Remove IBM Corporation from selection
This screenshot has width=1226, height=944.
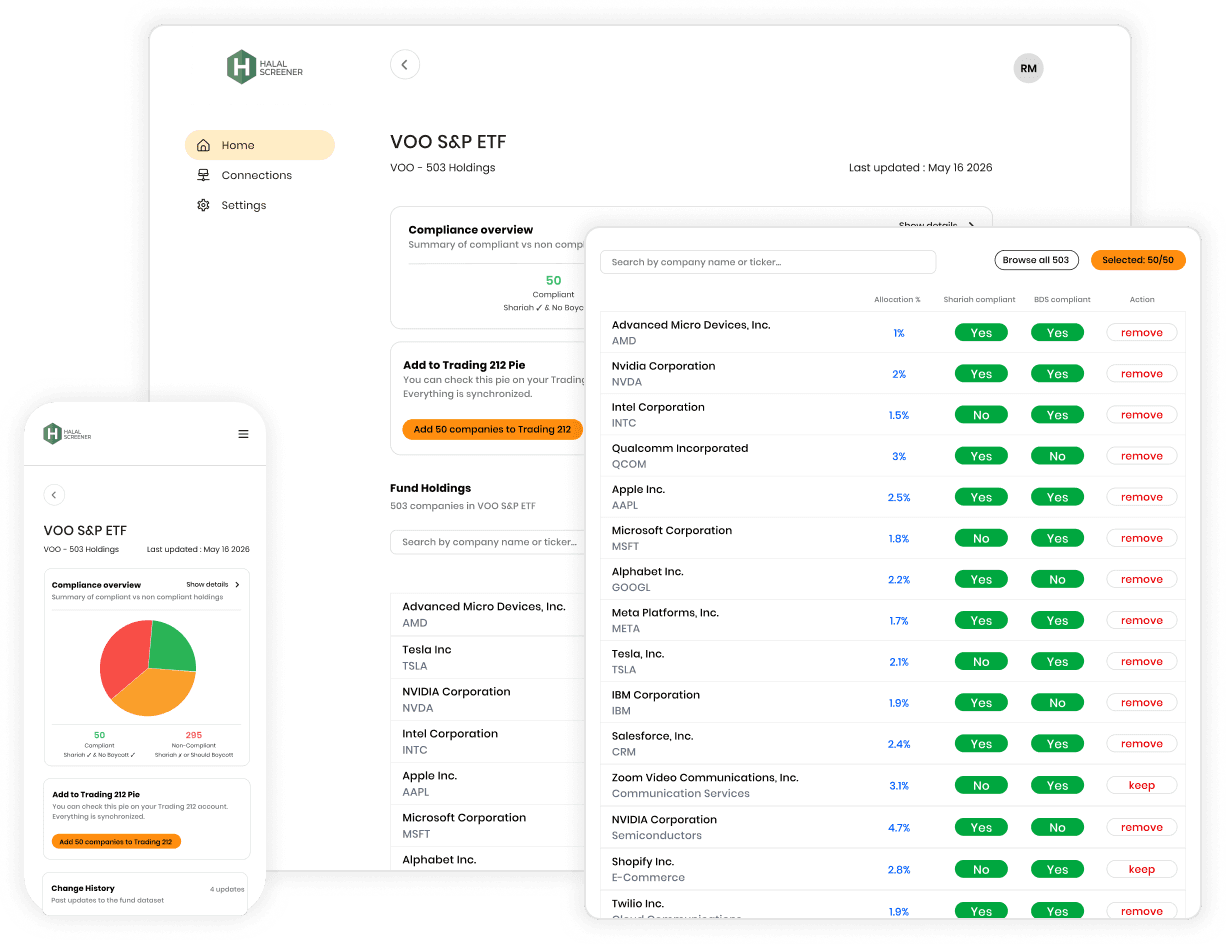pyautogui.click(x=1141, y=703)
